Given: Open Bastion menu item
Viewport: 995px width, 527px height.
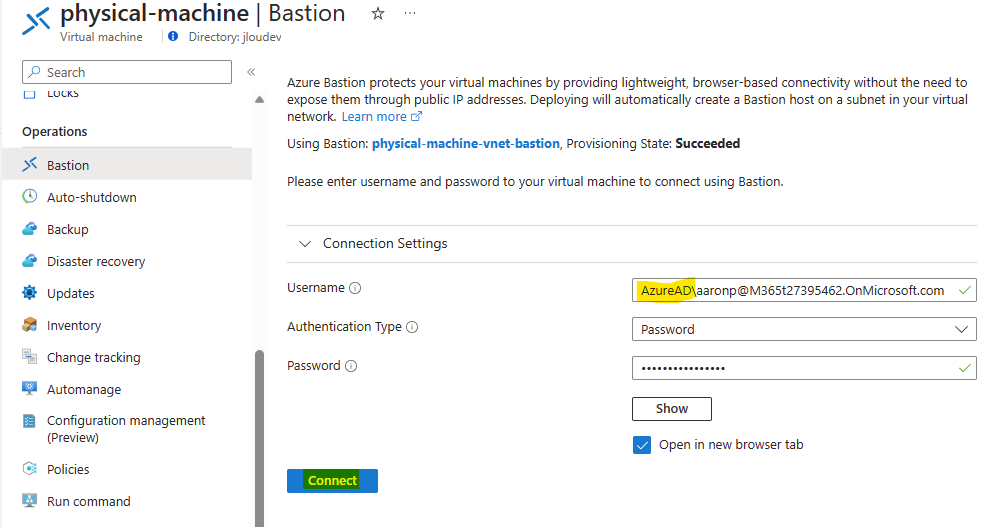Looking at the screenshot, I should point(127,165).
